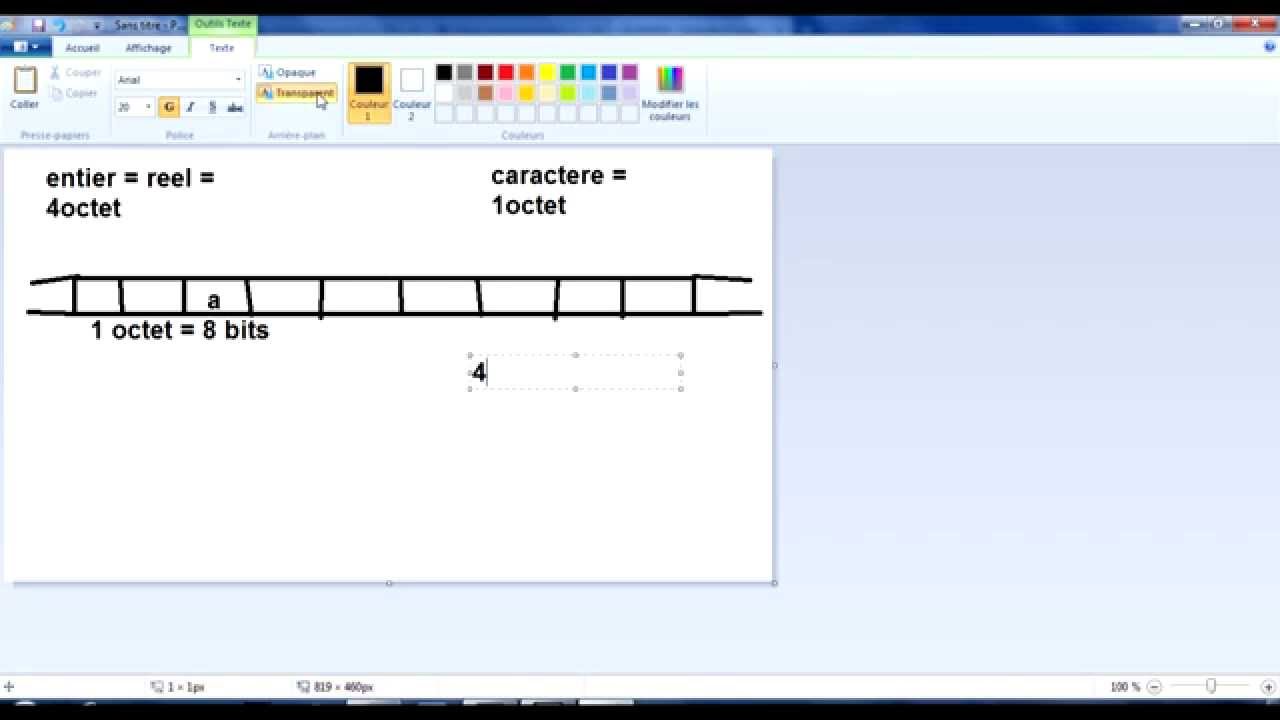The image size is (1280, 720).
Task: Pick the turquoise blue color swatch
Action: [588, 72]
